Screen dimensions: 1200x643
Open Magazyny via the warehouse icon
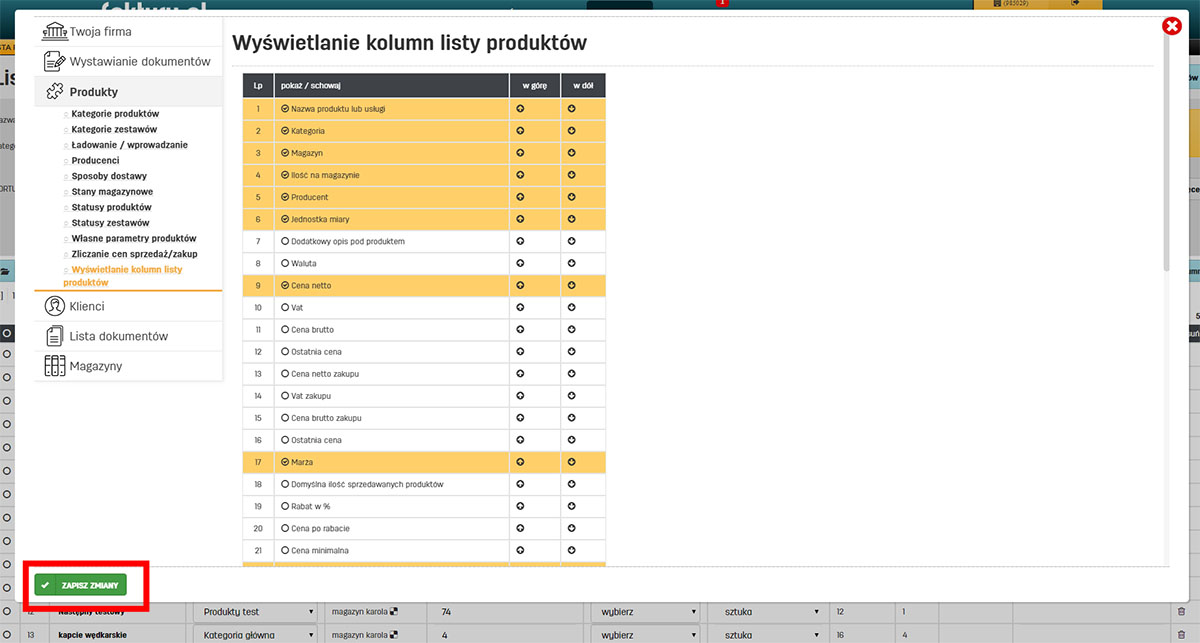56,366
